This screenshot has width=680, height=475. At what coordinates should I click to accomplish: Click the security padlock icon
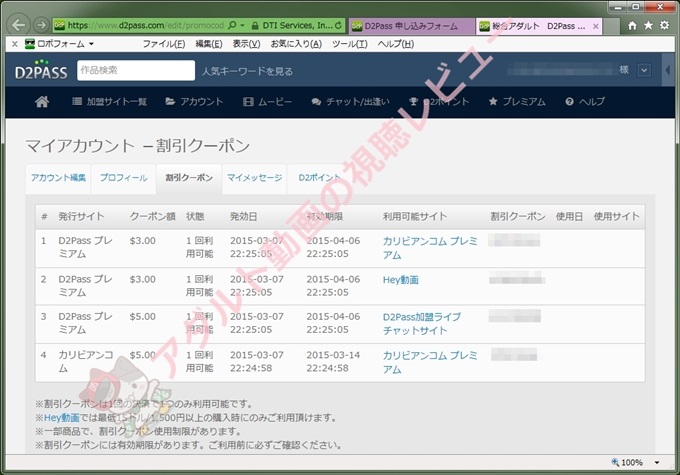point(255,26)
